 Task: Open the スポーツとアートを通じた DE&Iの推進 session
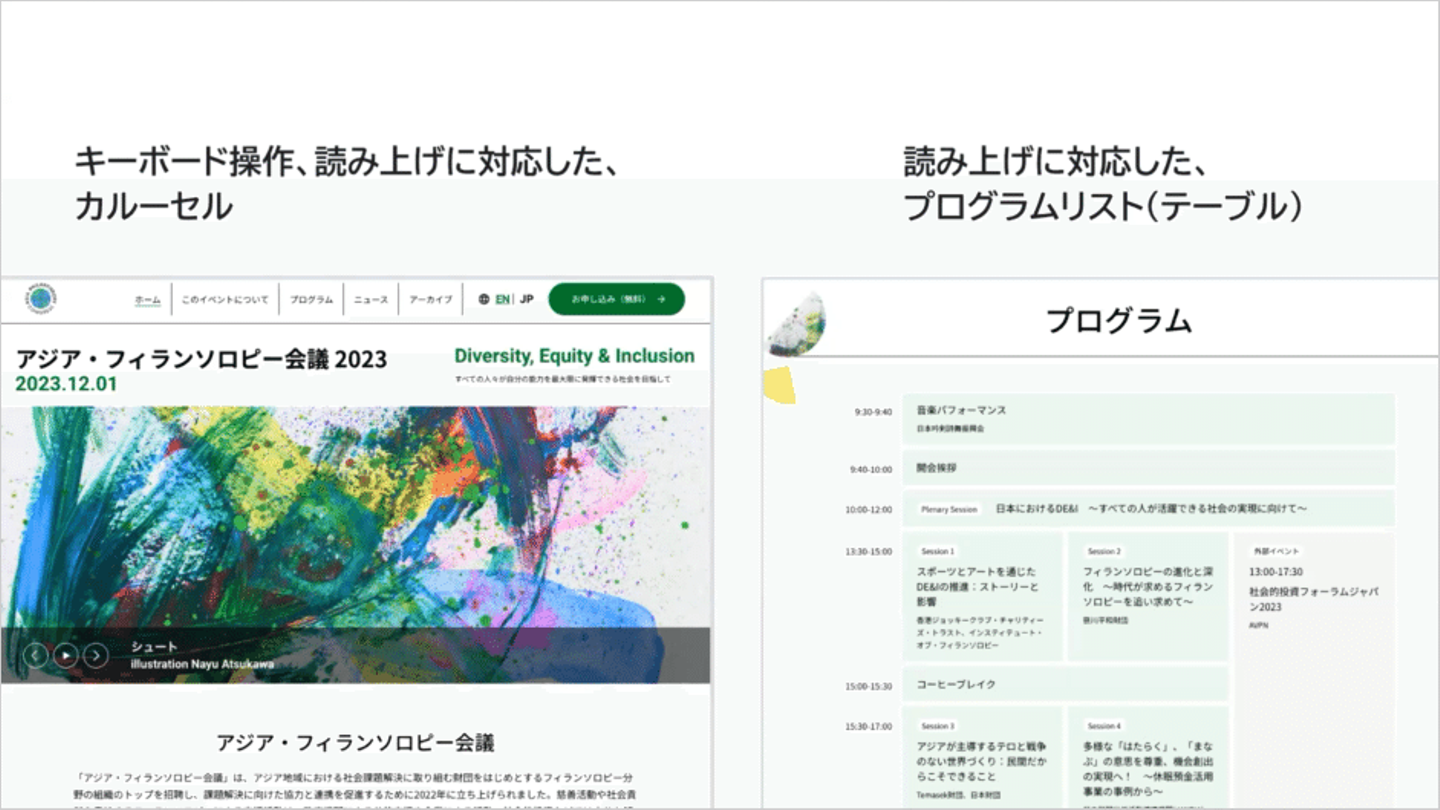coord(978,587)
